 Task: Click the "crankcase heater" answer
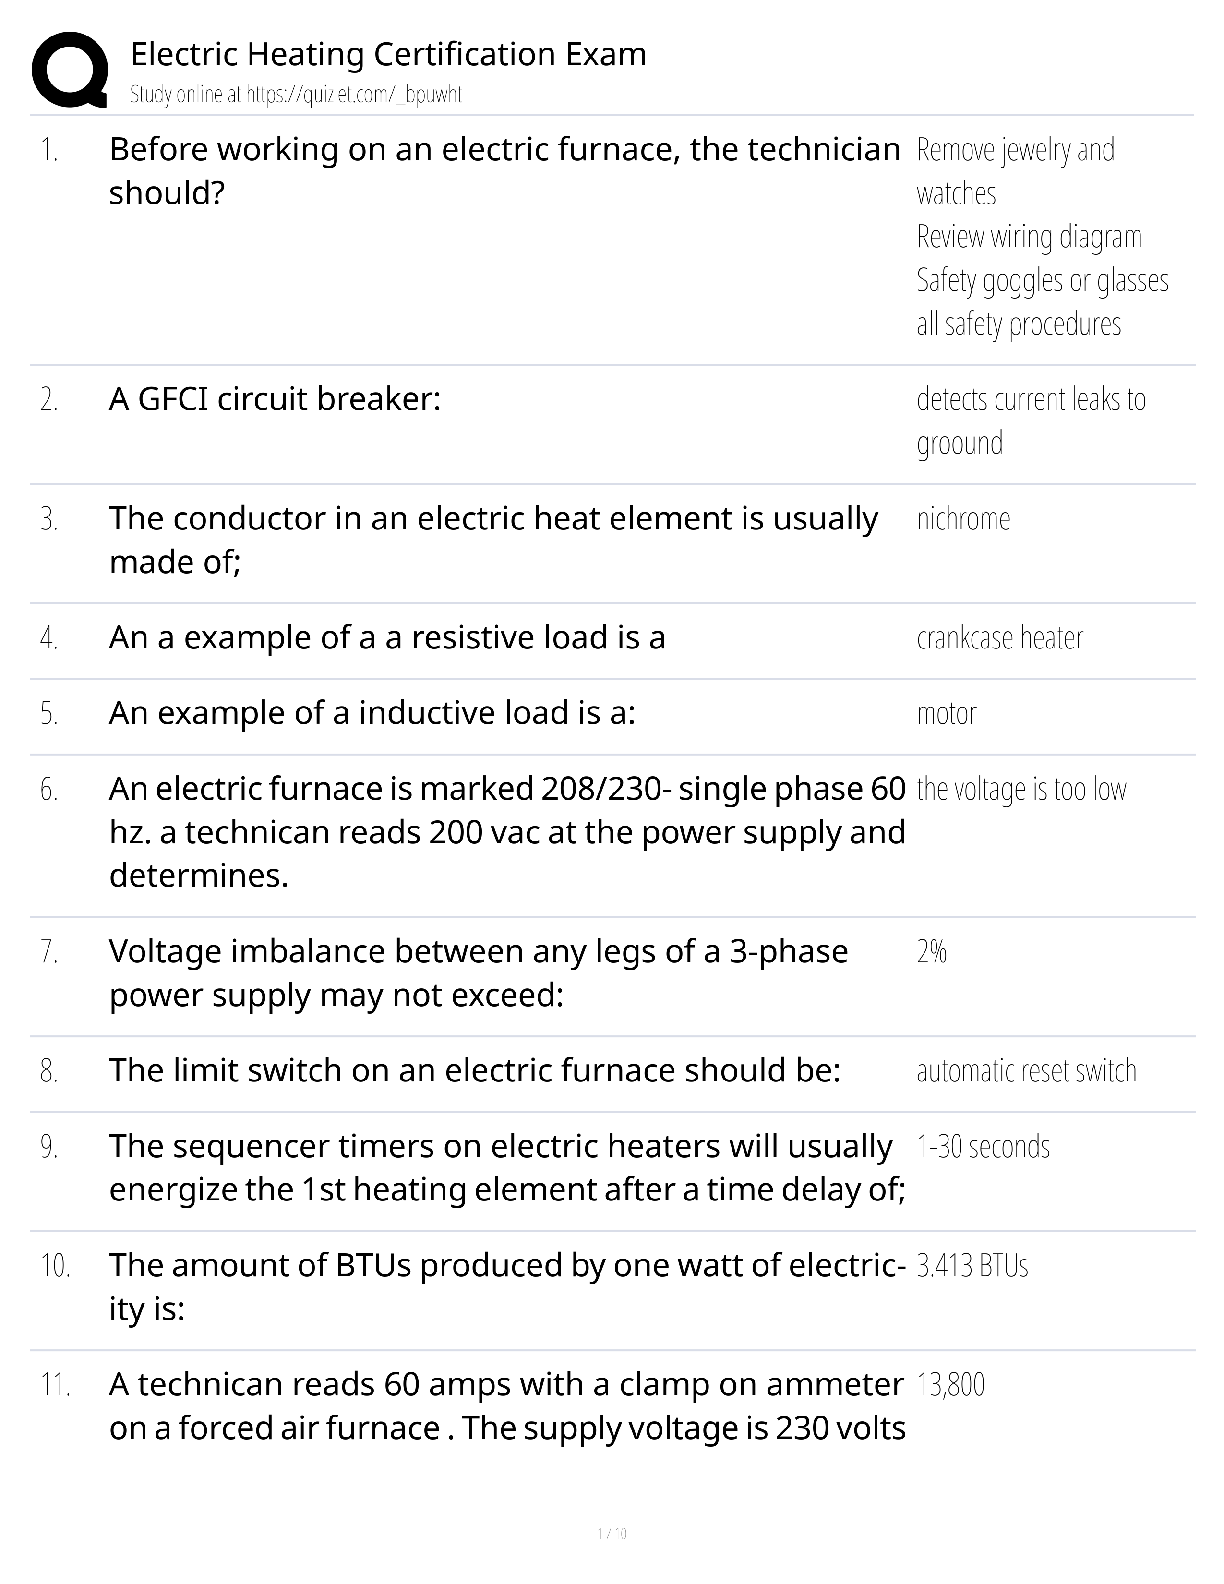tap(999, 638)
